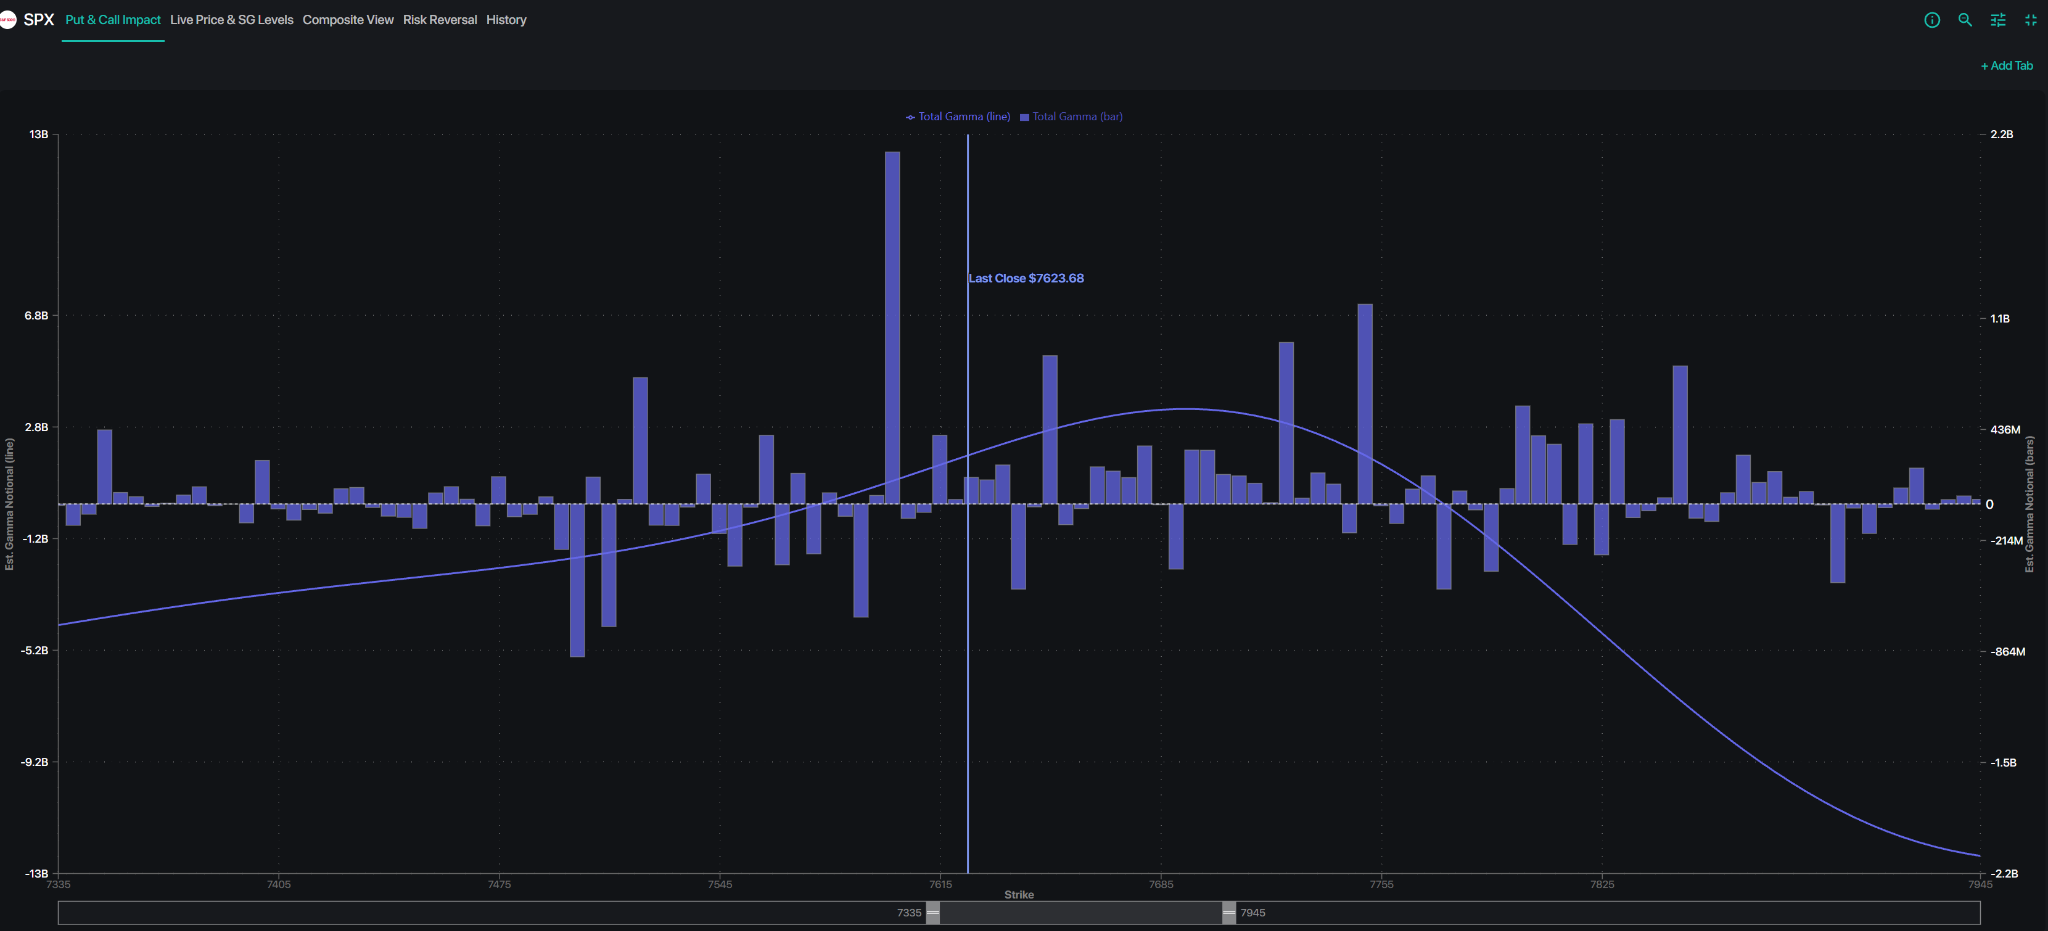
Task: Open the Composite View tab
Action: click(348, 20)
